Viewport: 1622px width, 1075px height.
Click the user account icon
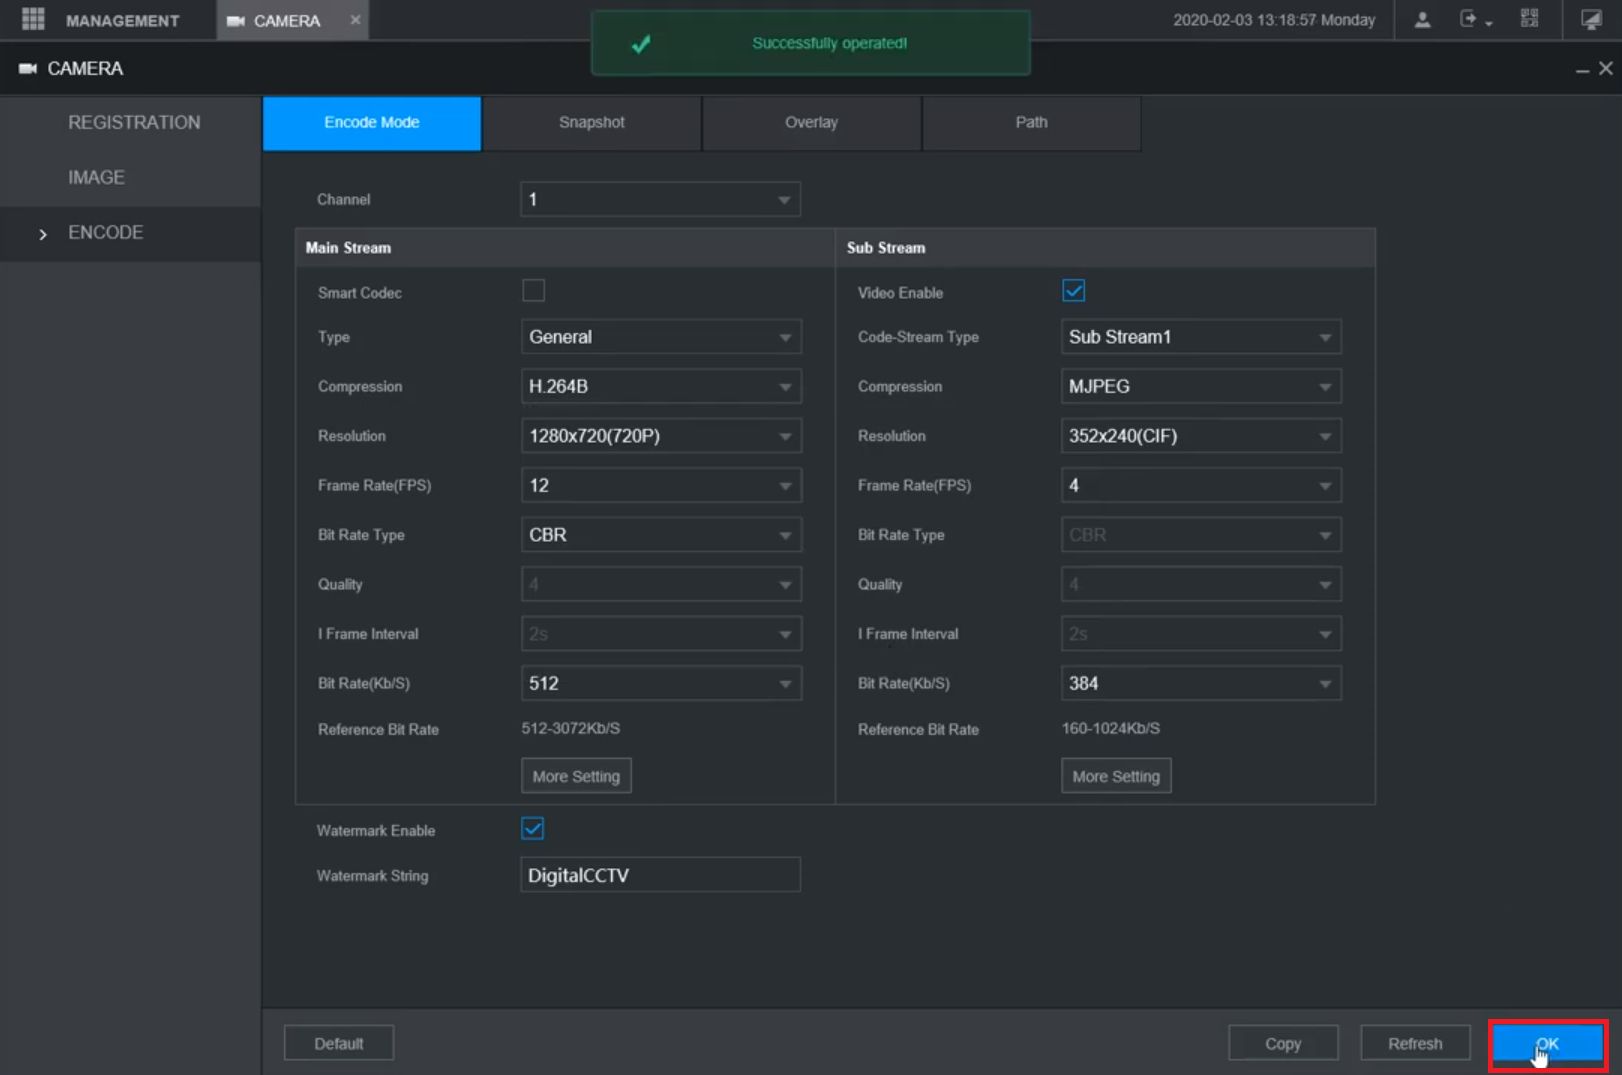[1422, 20]
